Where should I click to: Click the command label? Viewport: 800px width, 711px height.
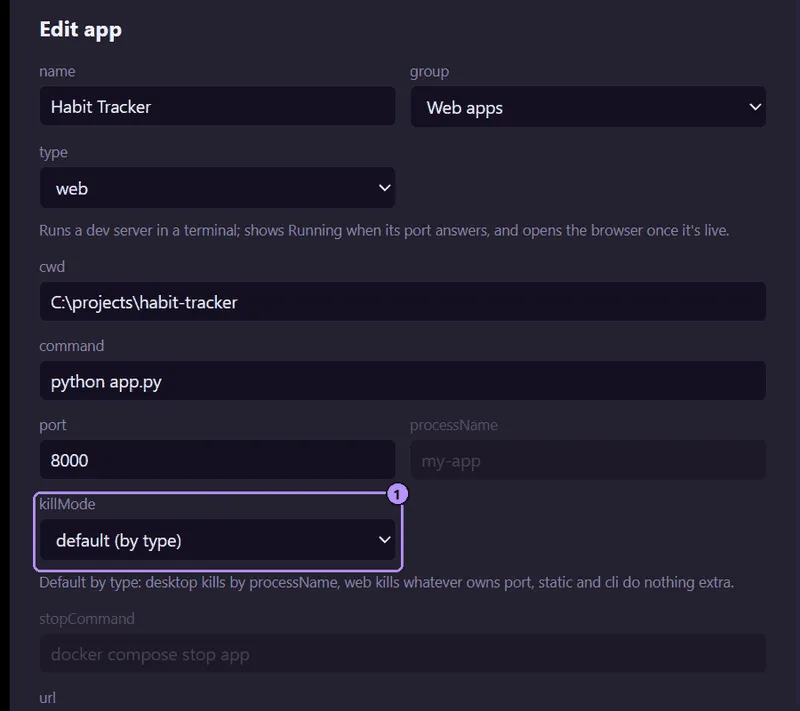click(71, 346)
